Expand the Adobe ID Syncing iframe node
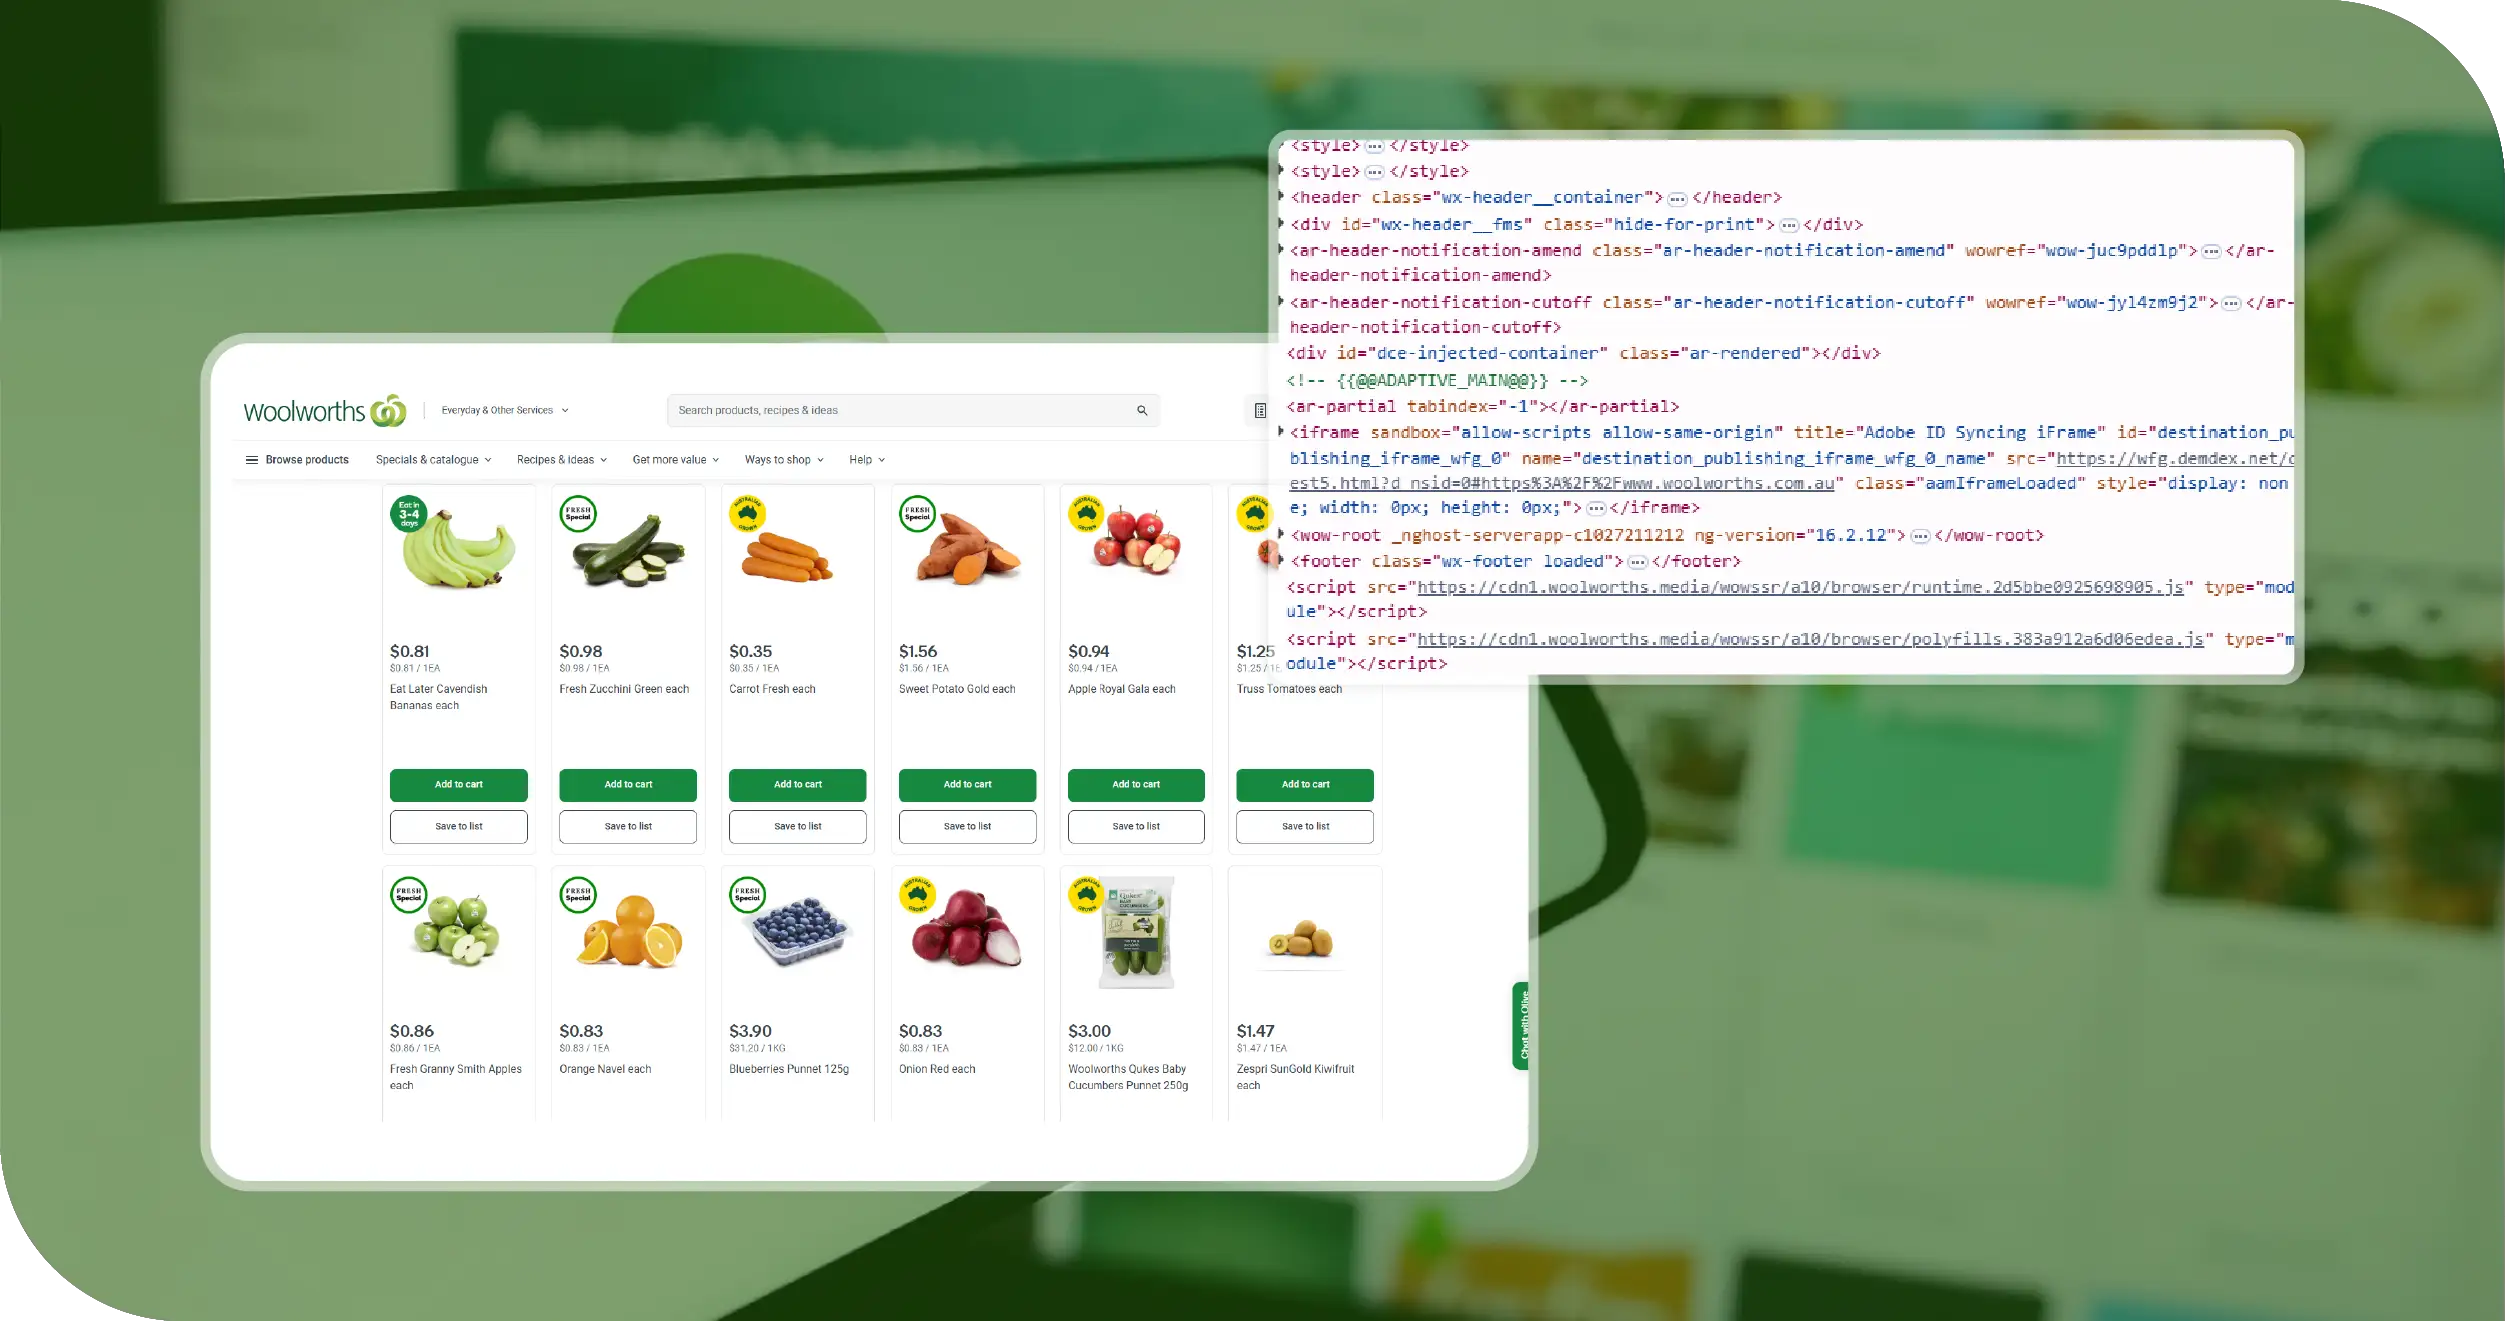Viewport: 2506px width, 1321px height. click(x=1281, y=431)
